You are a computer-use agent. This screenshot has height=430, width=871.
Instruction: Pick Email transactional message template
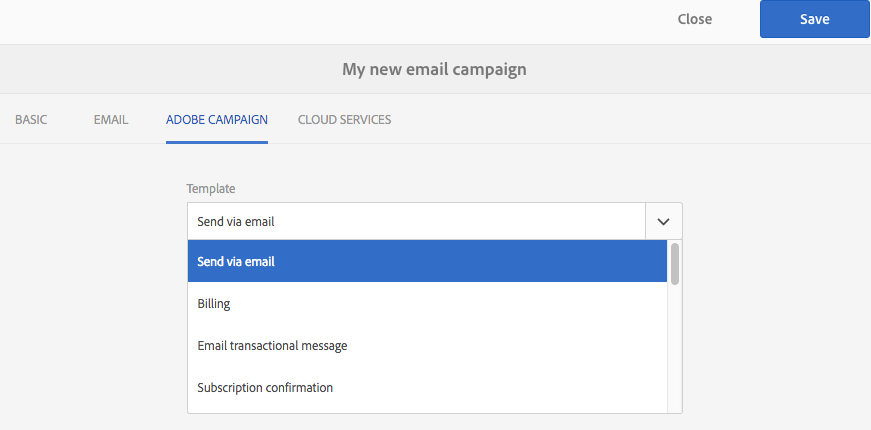point(427,345)
